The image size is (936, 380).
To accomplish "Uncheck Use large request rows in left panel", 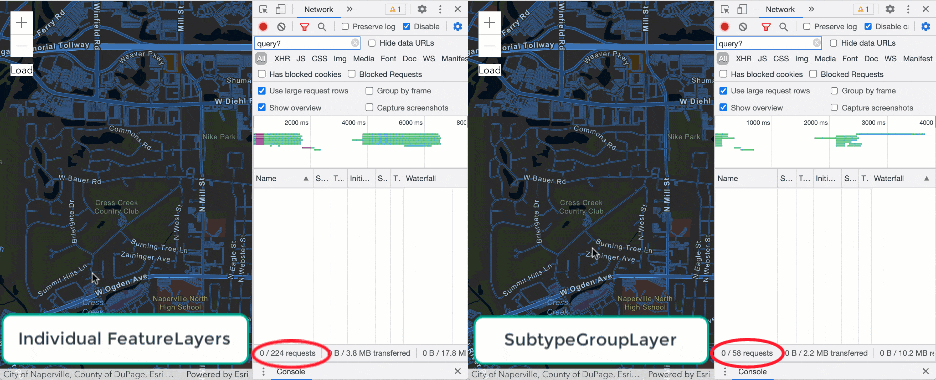I will click(261, 91).
